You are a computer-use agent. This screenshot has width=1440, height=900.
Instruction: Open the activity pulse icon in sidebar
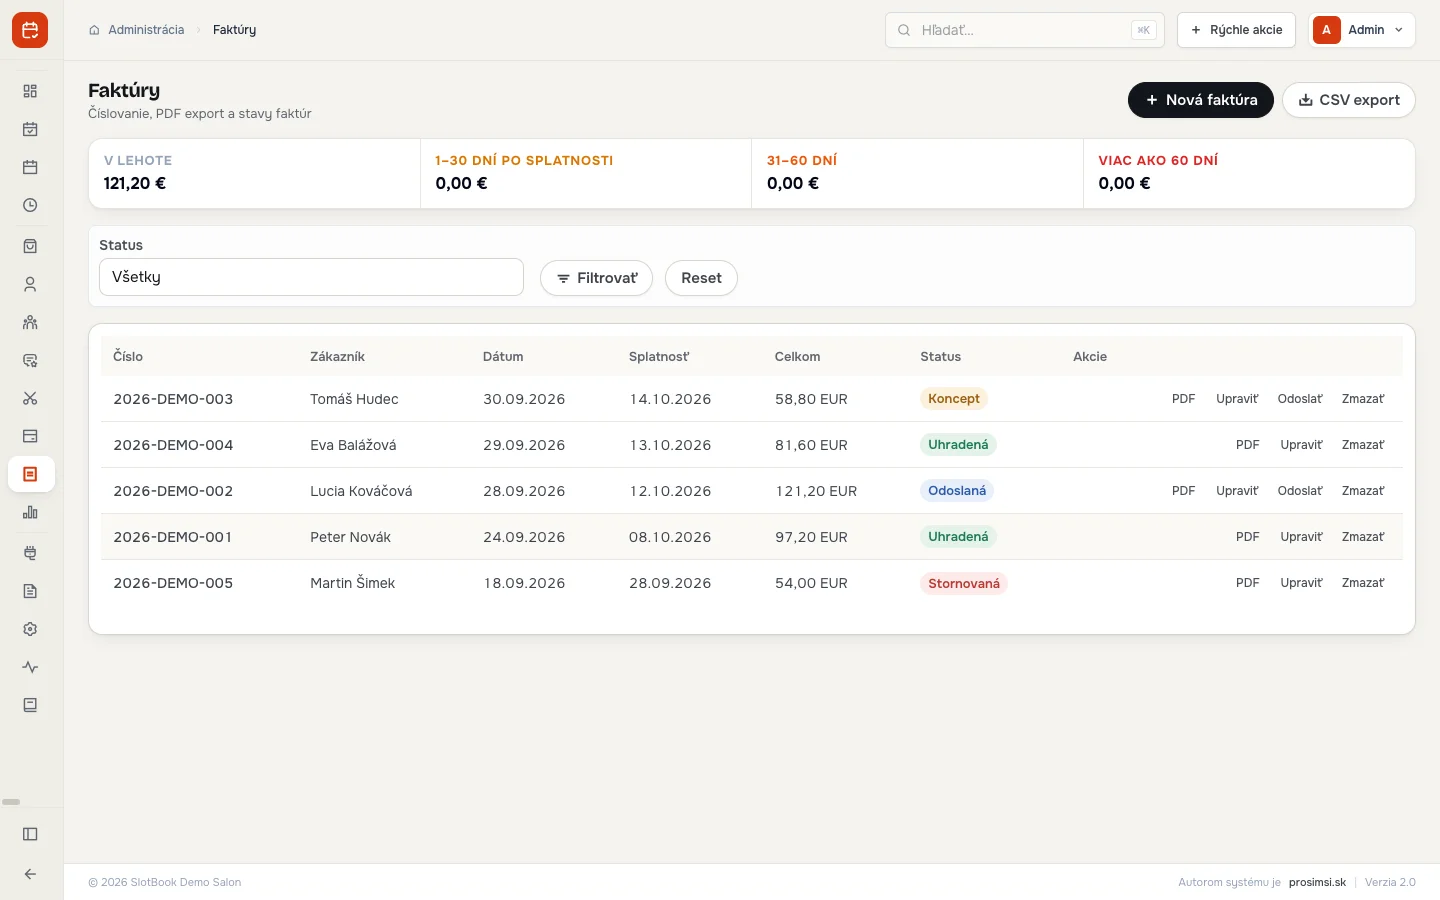(x=30, y=667)
